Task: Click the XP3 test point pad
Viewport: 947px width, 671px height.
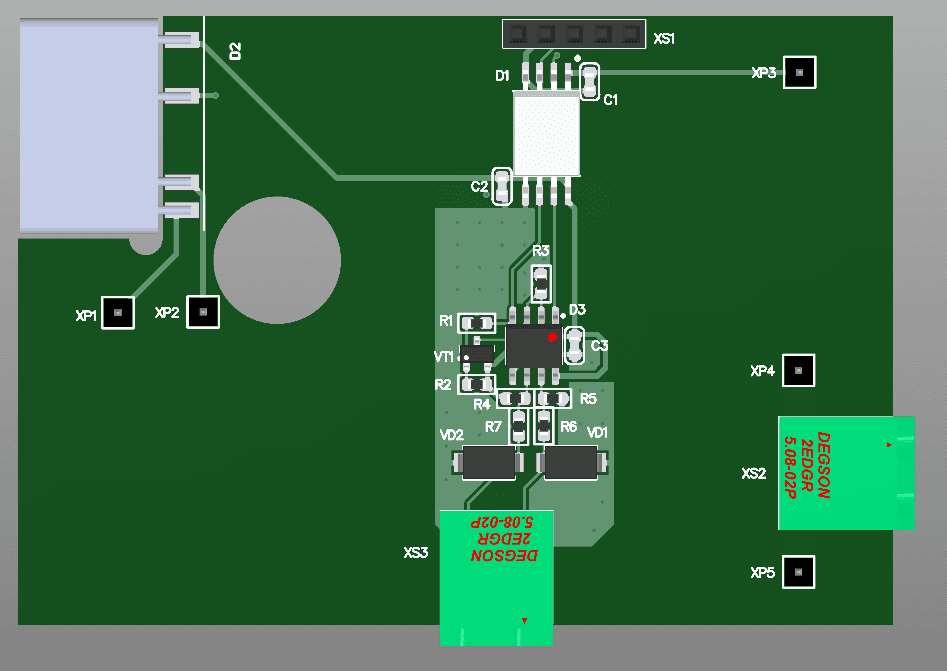Action: (800, 72)
